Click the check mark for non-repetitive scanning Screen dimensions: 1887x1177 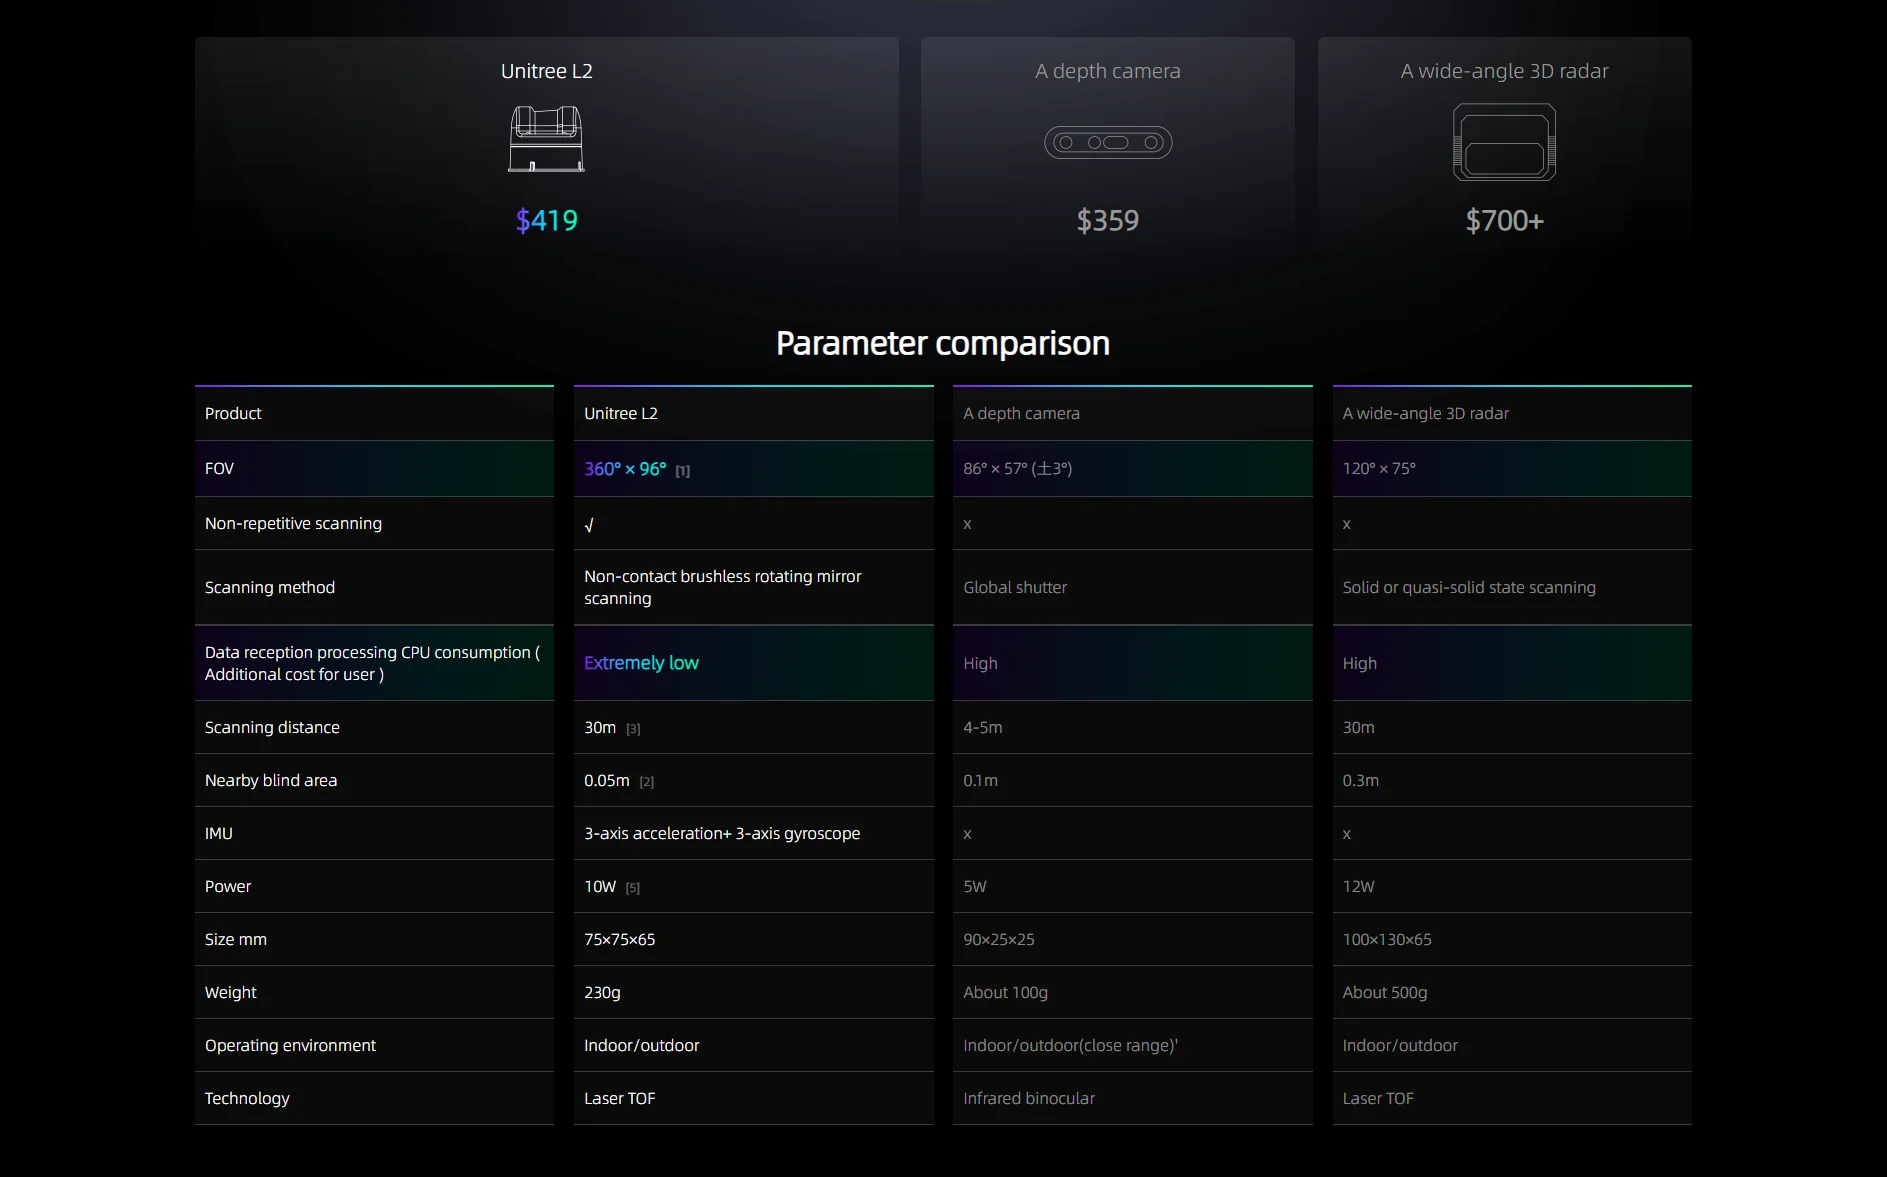point(589,525)
